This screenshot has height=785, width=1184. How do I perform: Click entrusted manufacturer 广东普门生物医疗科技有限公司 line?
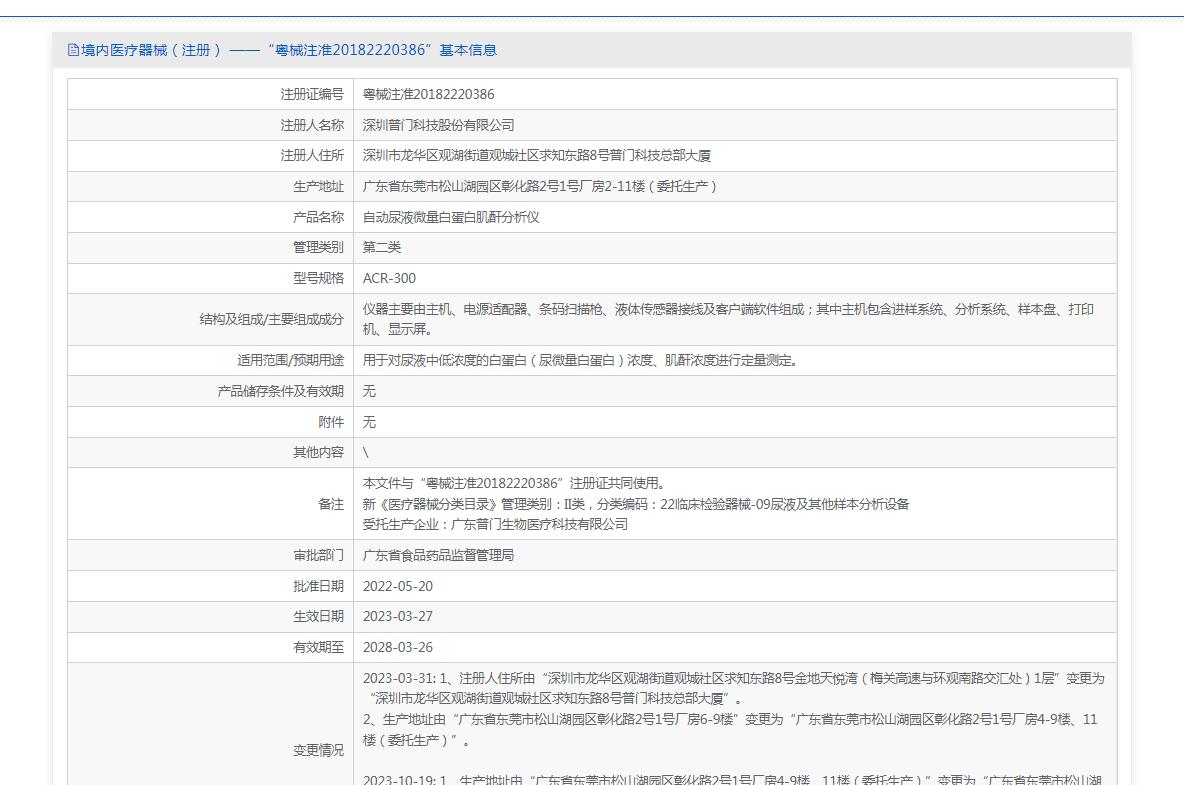click(495, 524)
